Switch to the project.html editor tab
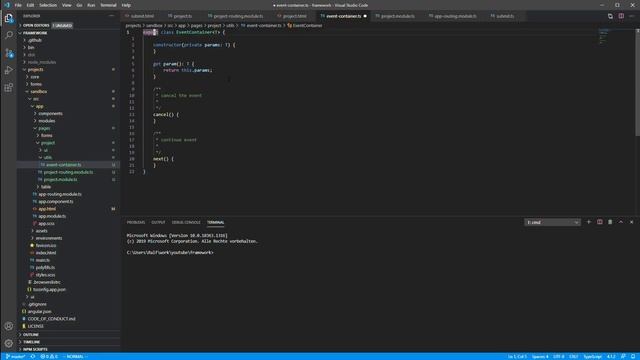Viewport: 640px width, 360px height. (294, 16)
